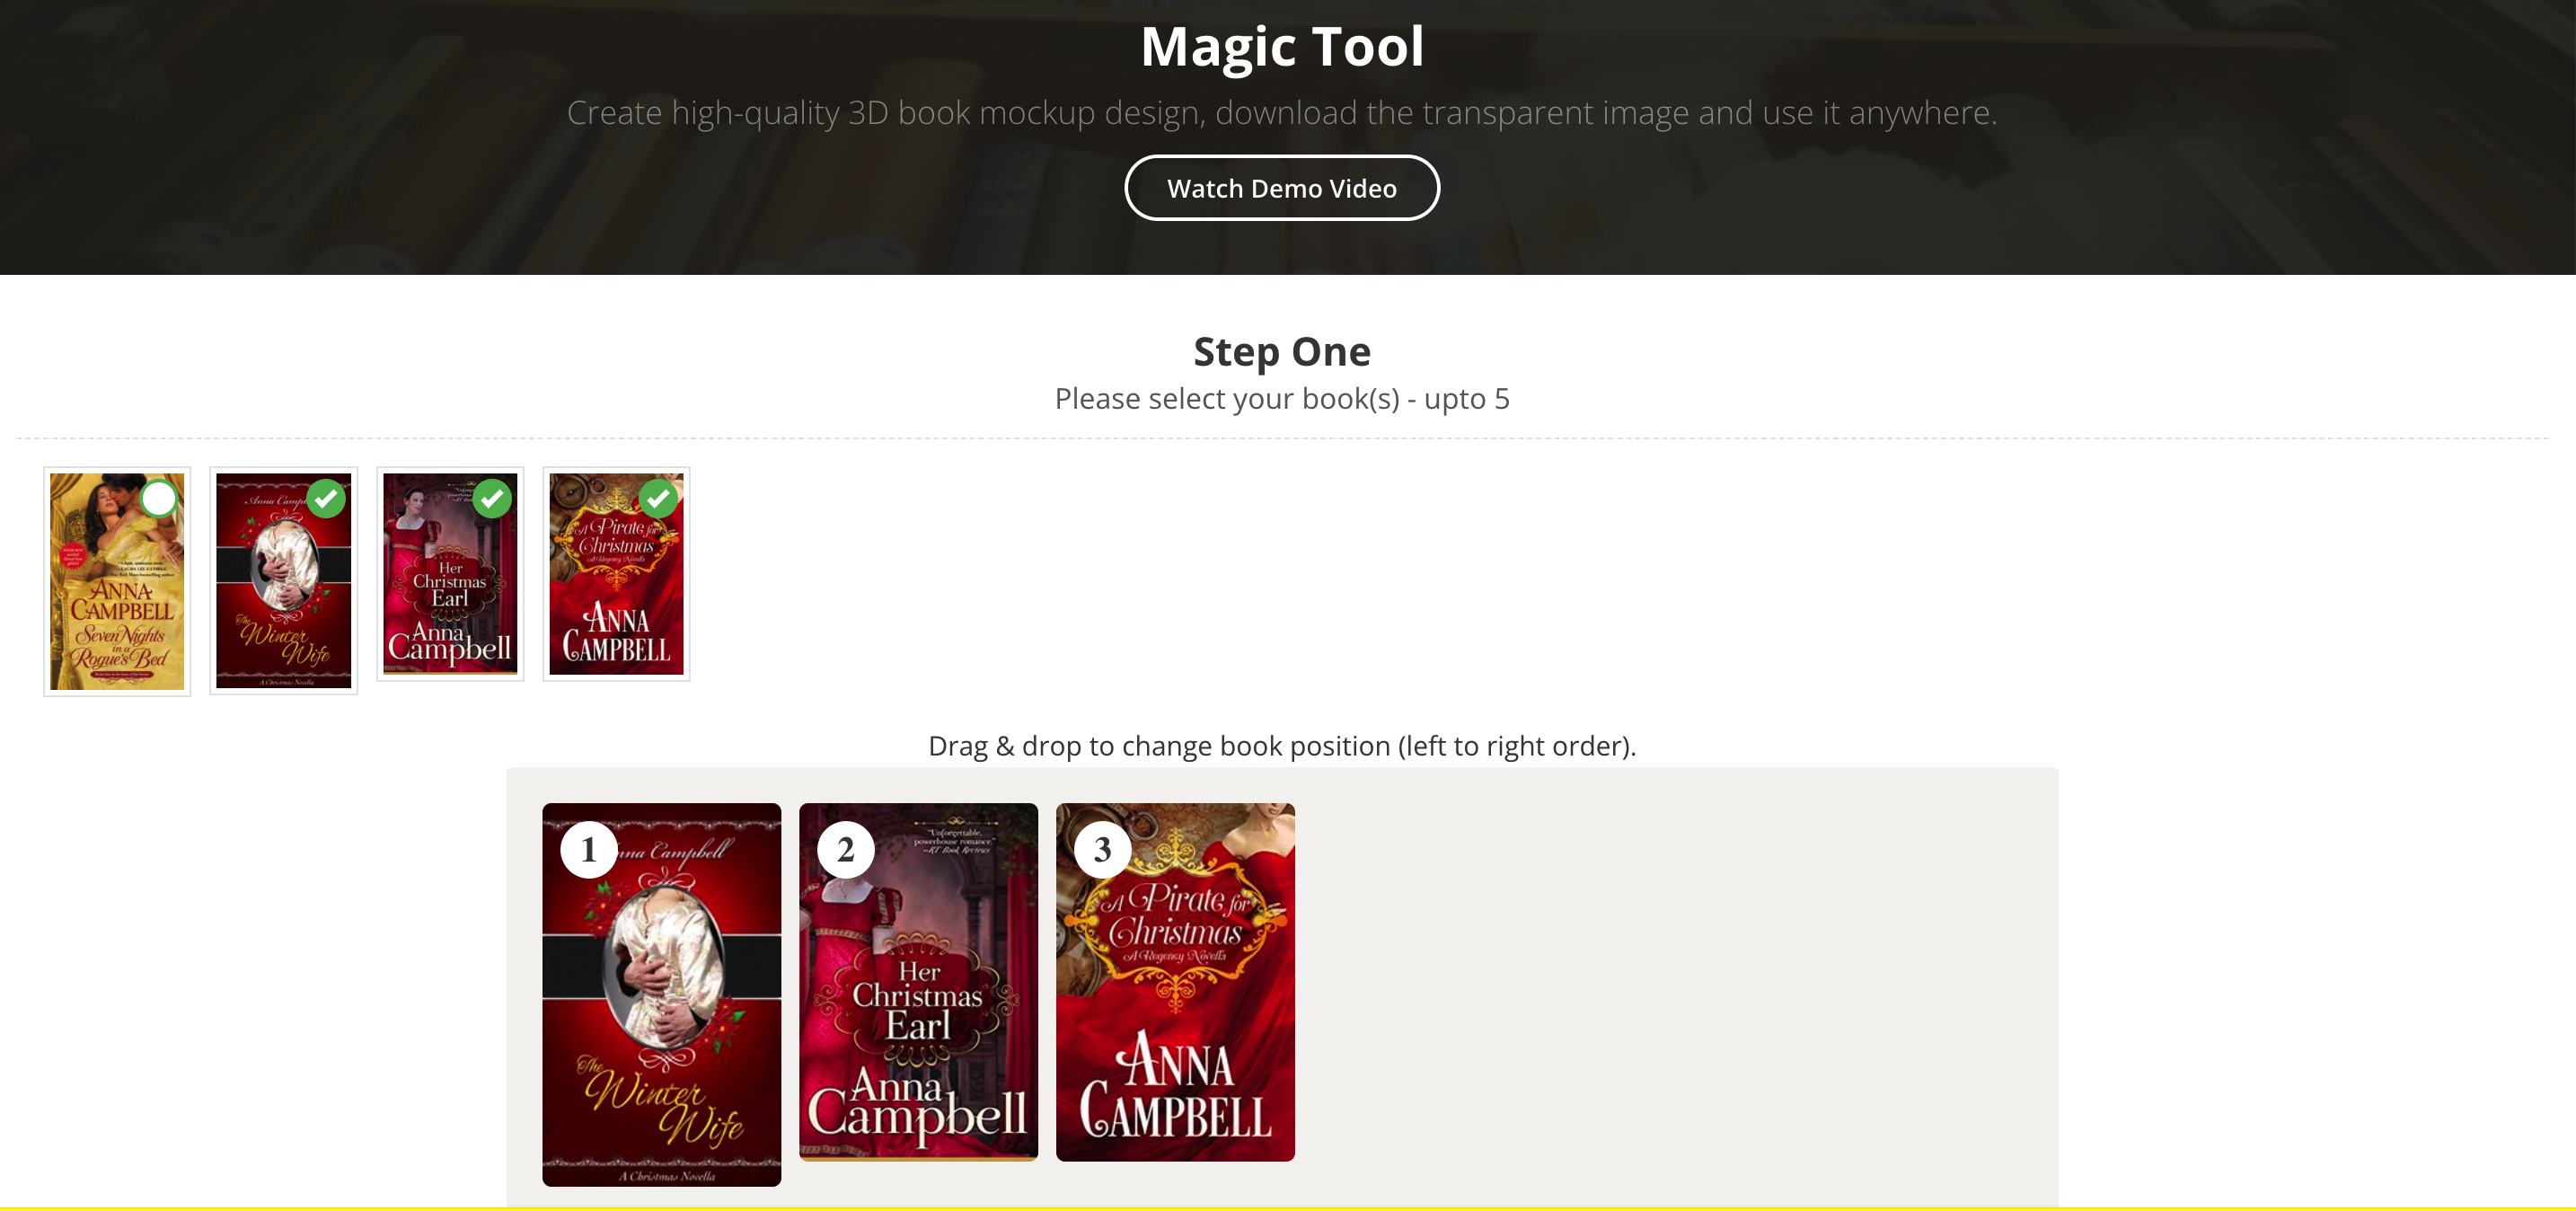The height and width of the screenshot is (1211, 2576).
Task: Click the number 3 badge on Pirate for Christmas
Action: coord(1103,850)
